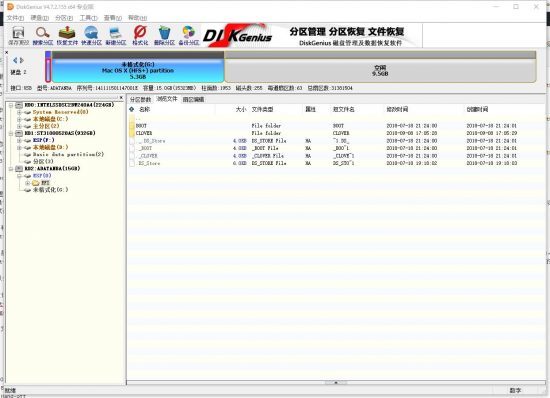The height and width of the screenshot is (398, 550).
Task: Collapse the HD2 ADATA disk tree node
Action: coord(11,169)
